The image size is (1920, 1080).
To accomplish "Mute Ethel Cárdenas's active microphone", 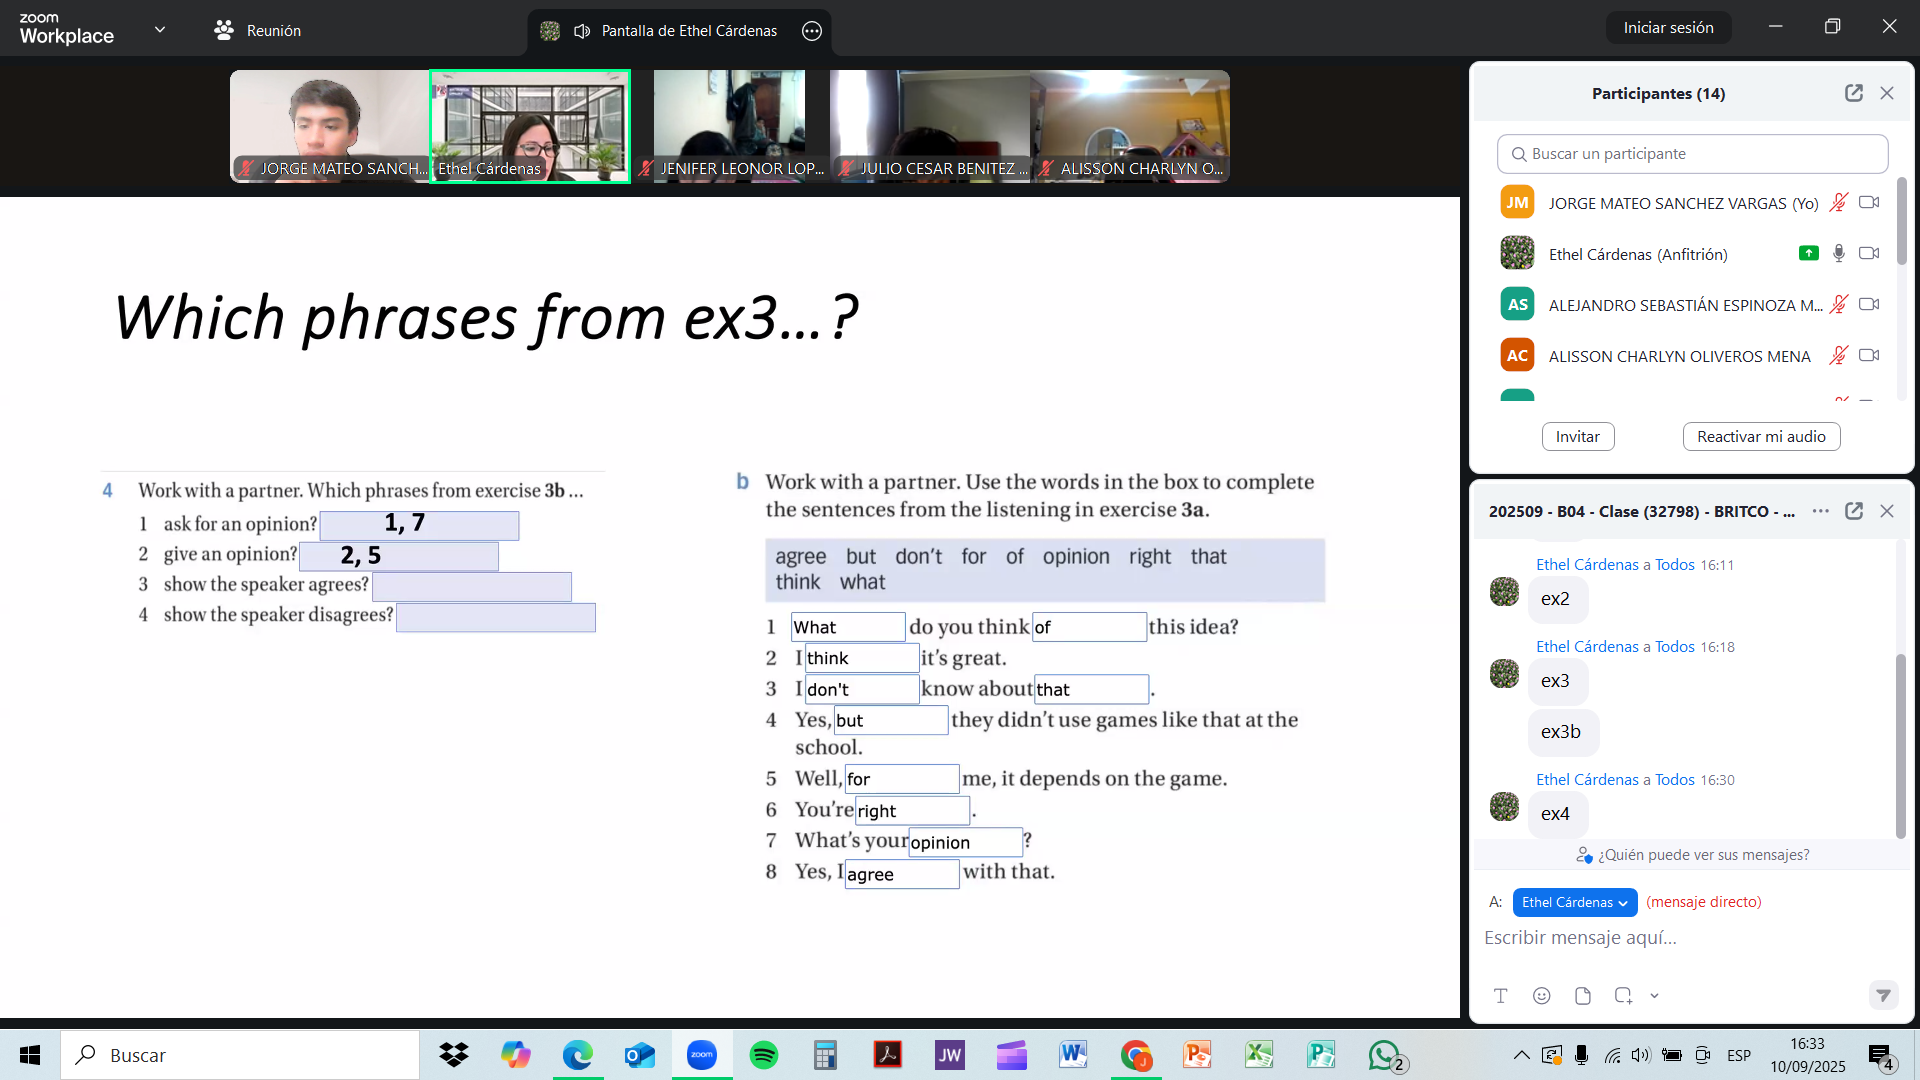I will 1839,253.
